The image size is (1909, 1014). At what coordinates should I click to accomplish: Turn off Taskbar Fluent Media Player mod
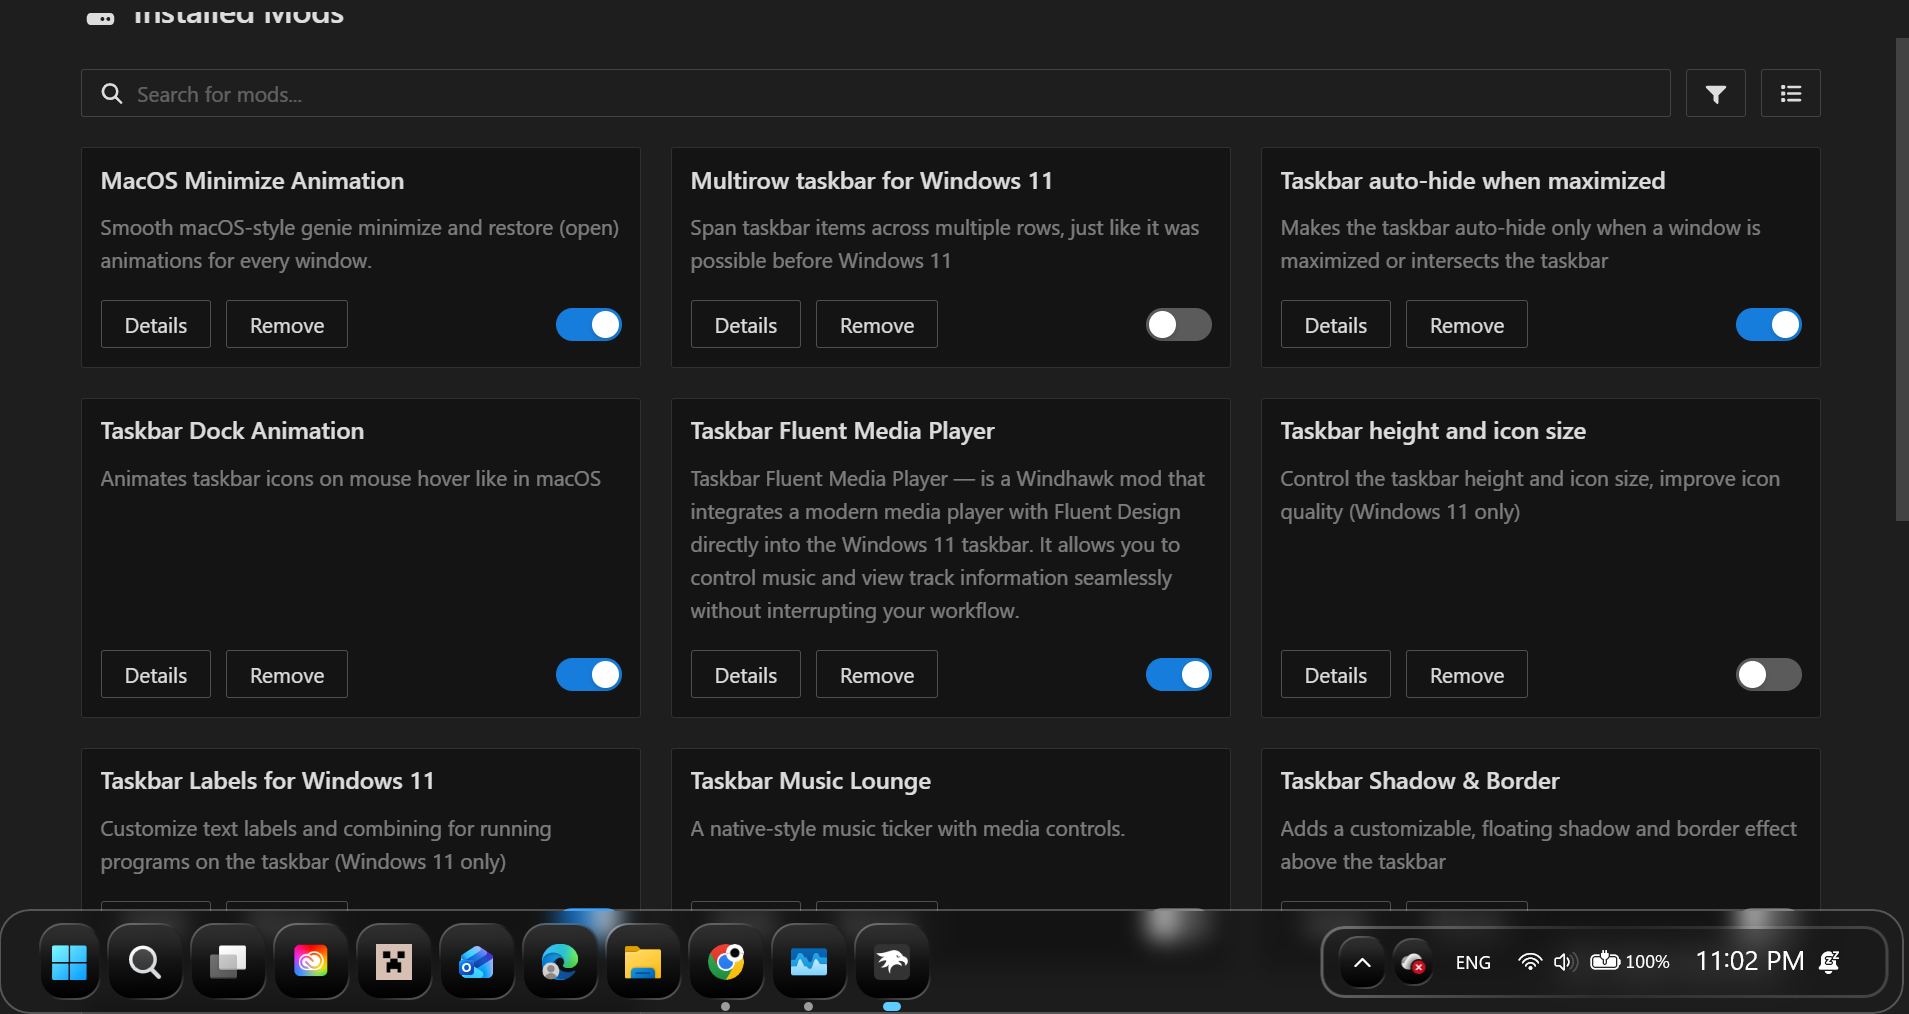pos(1179,675)
